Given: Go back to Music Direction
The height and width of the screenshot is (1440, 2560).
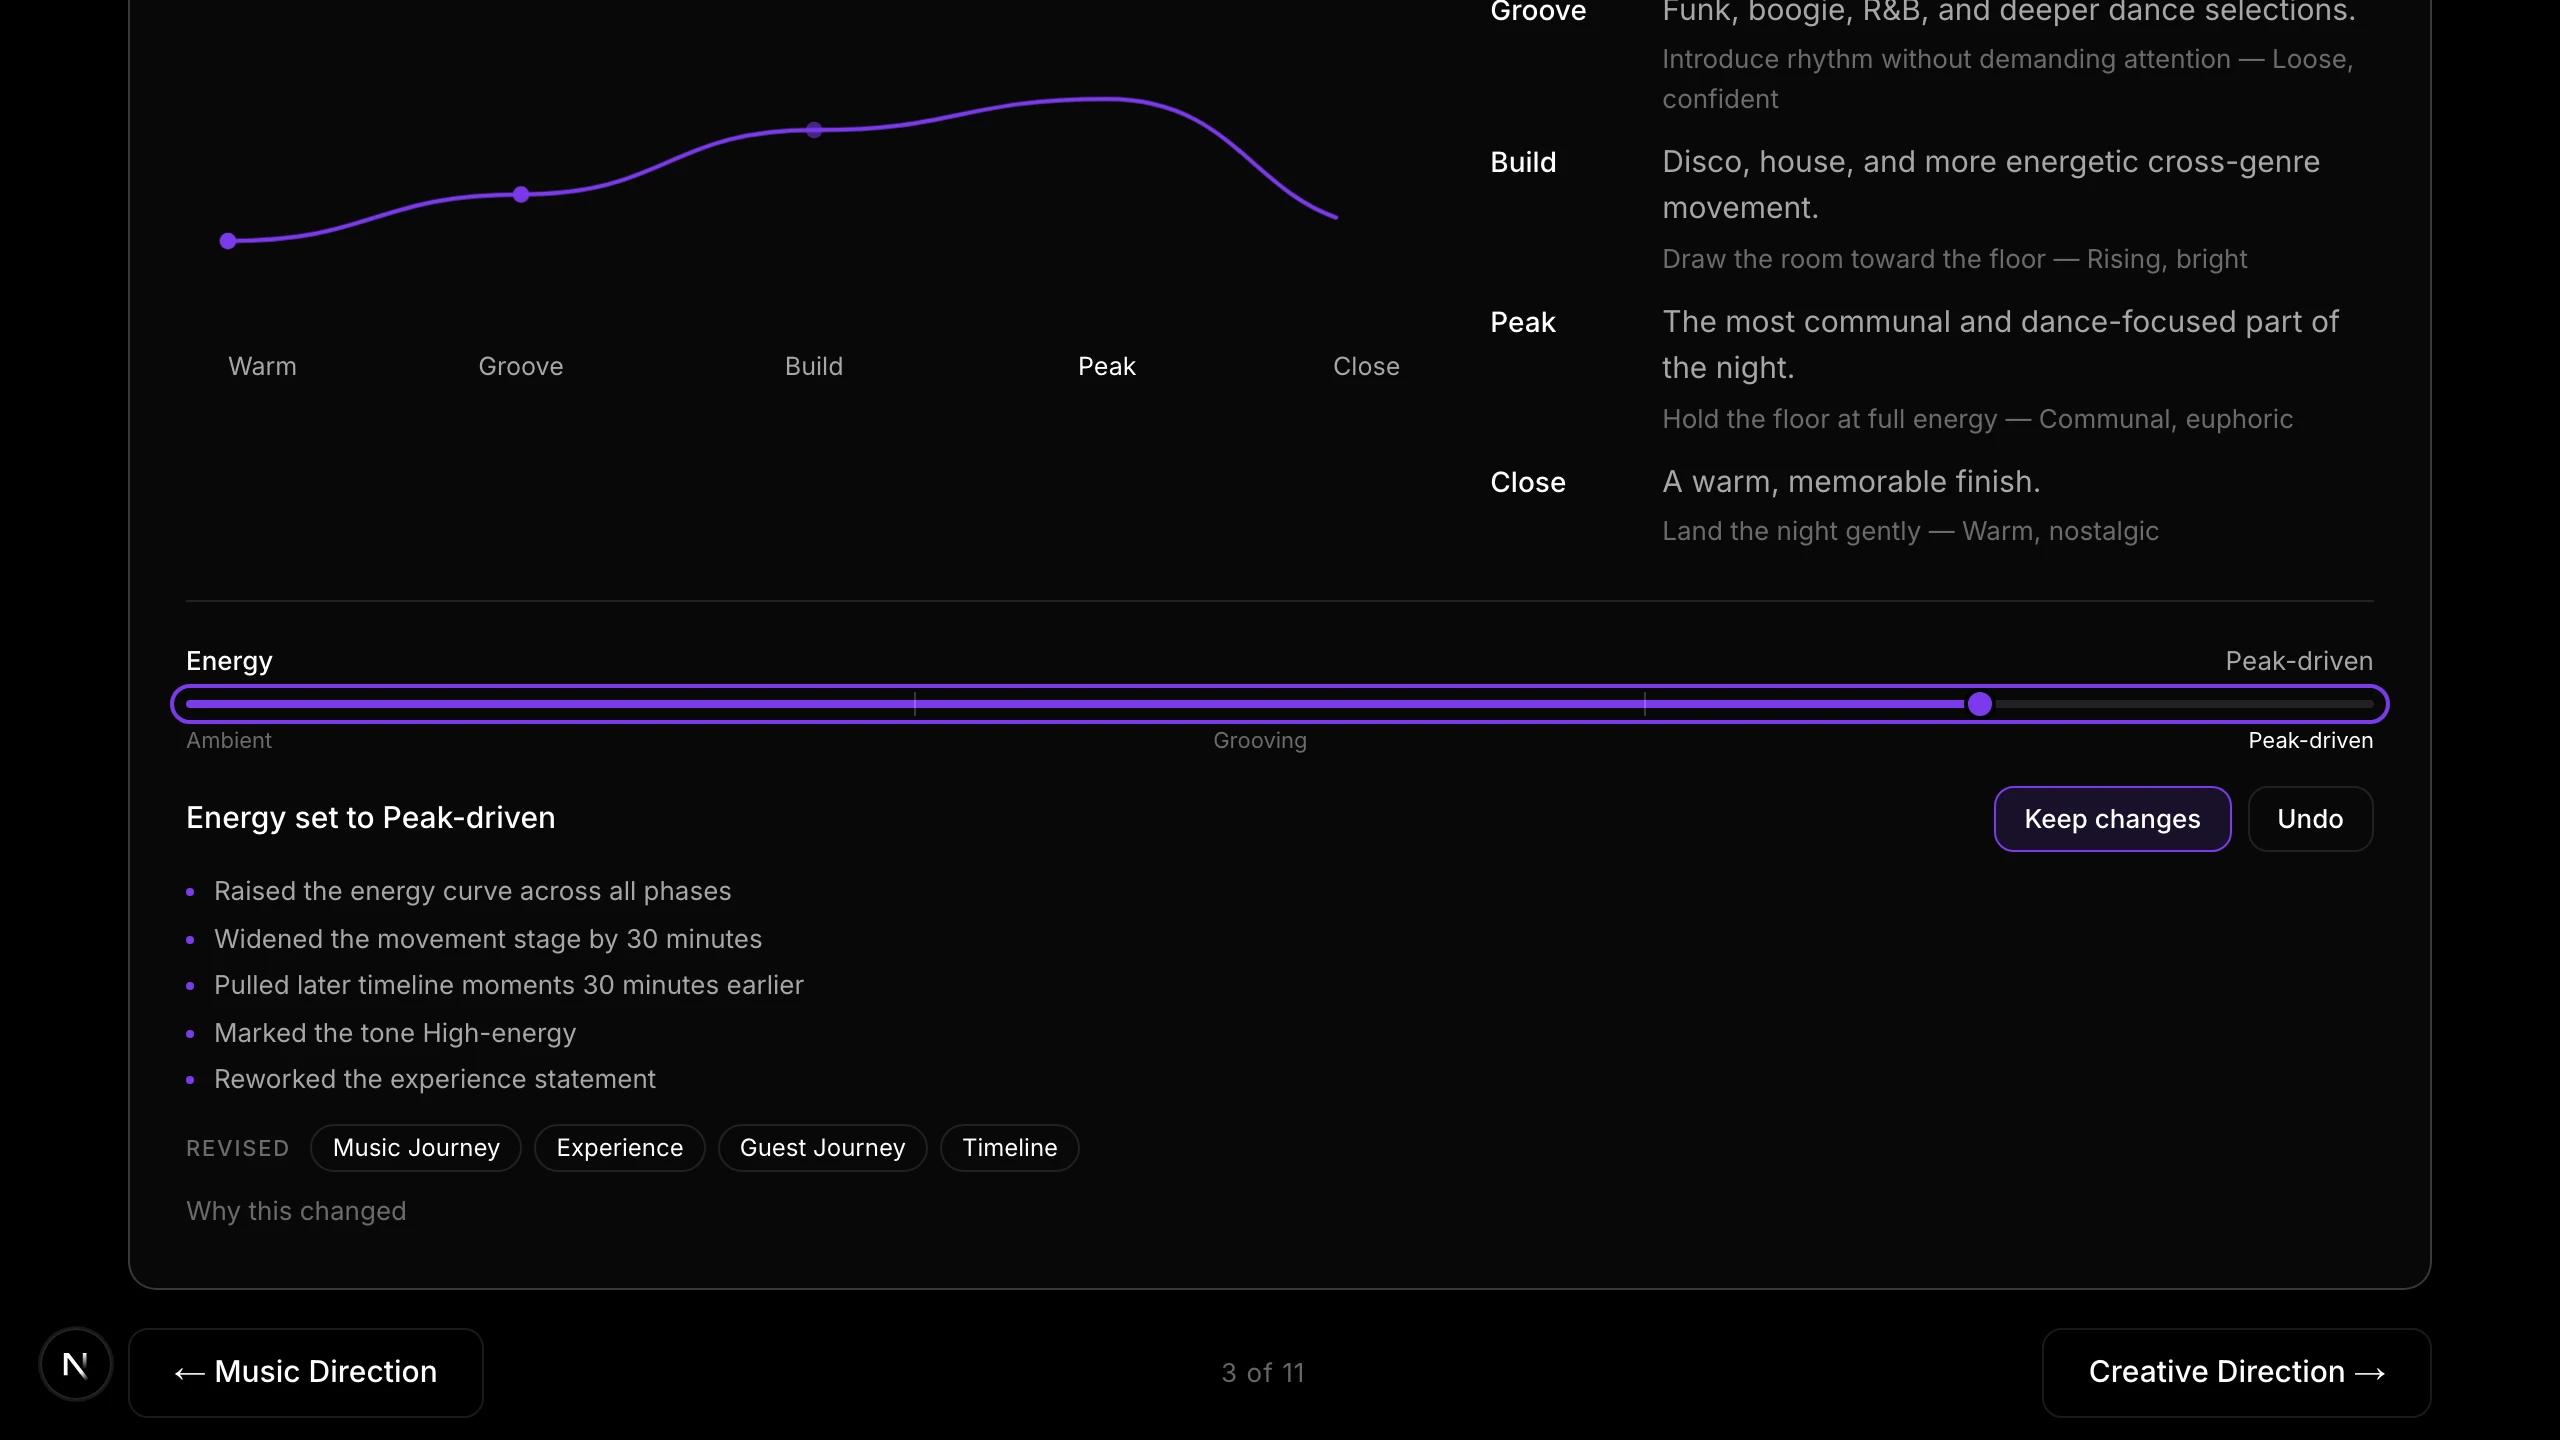Looking at the screenshot, I should point(306,1372).
